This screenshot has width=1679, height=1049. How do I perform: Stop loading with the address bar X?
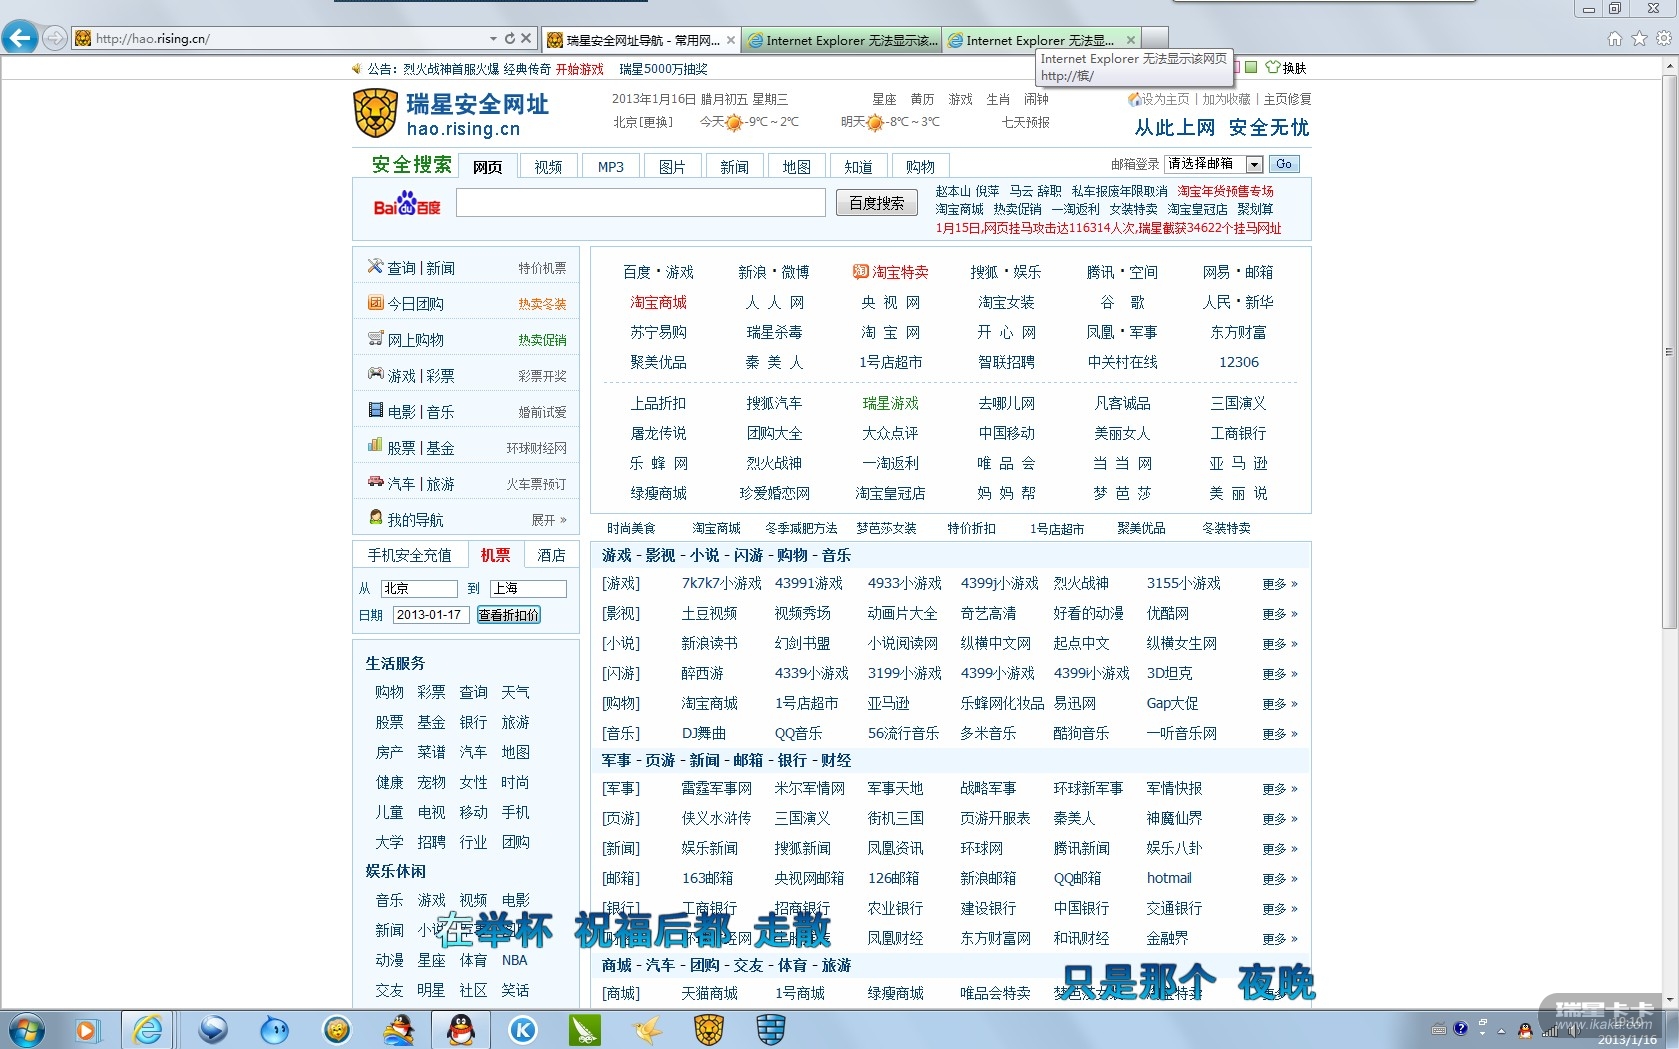(526, 39)
